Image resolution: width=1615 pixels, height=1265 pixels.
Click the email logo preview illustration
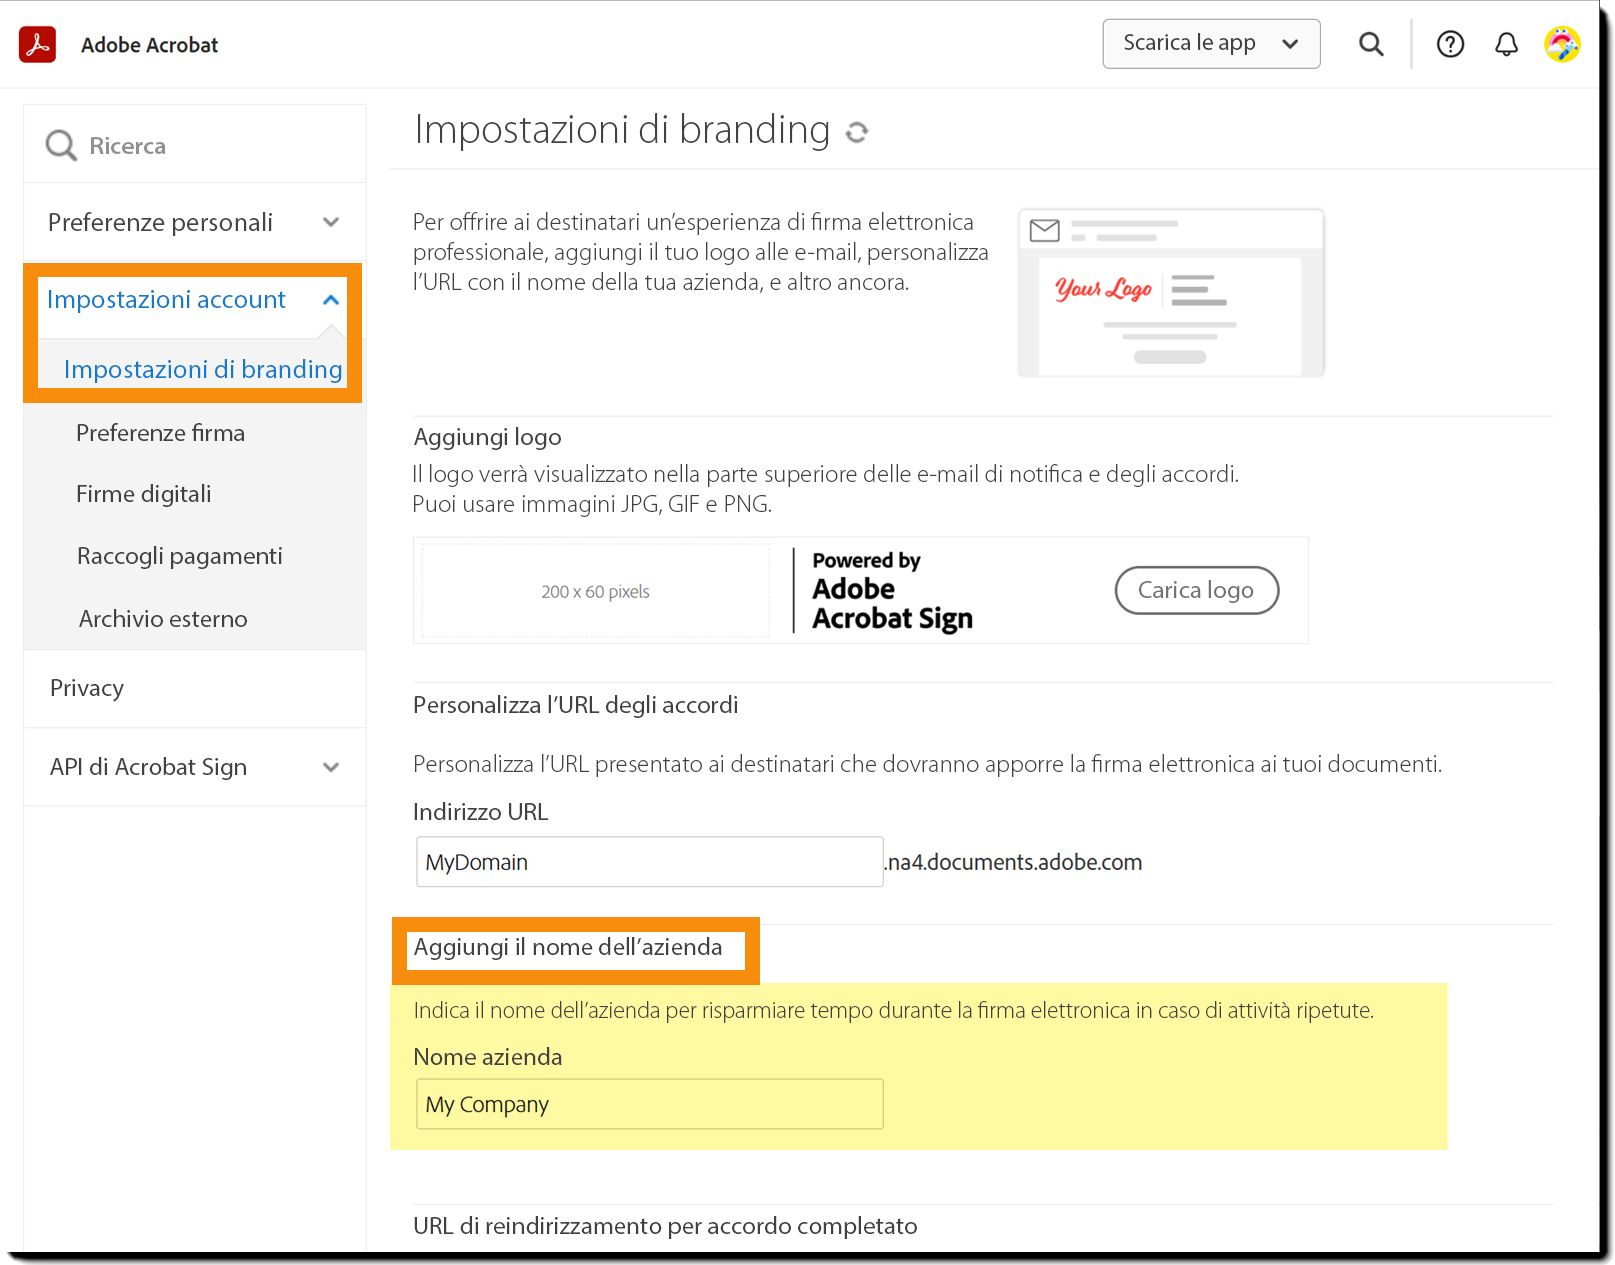(1171, 293)
